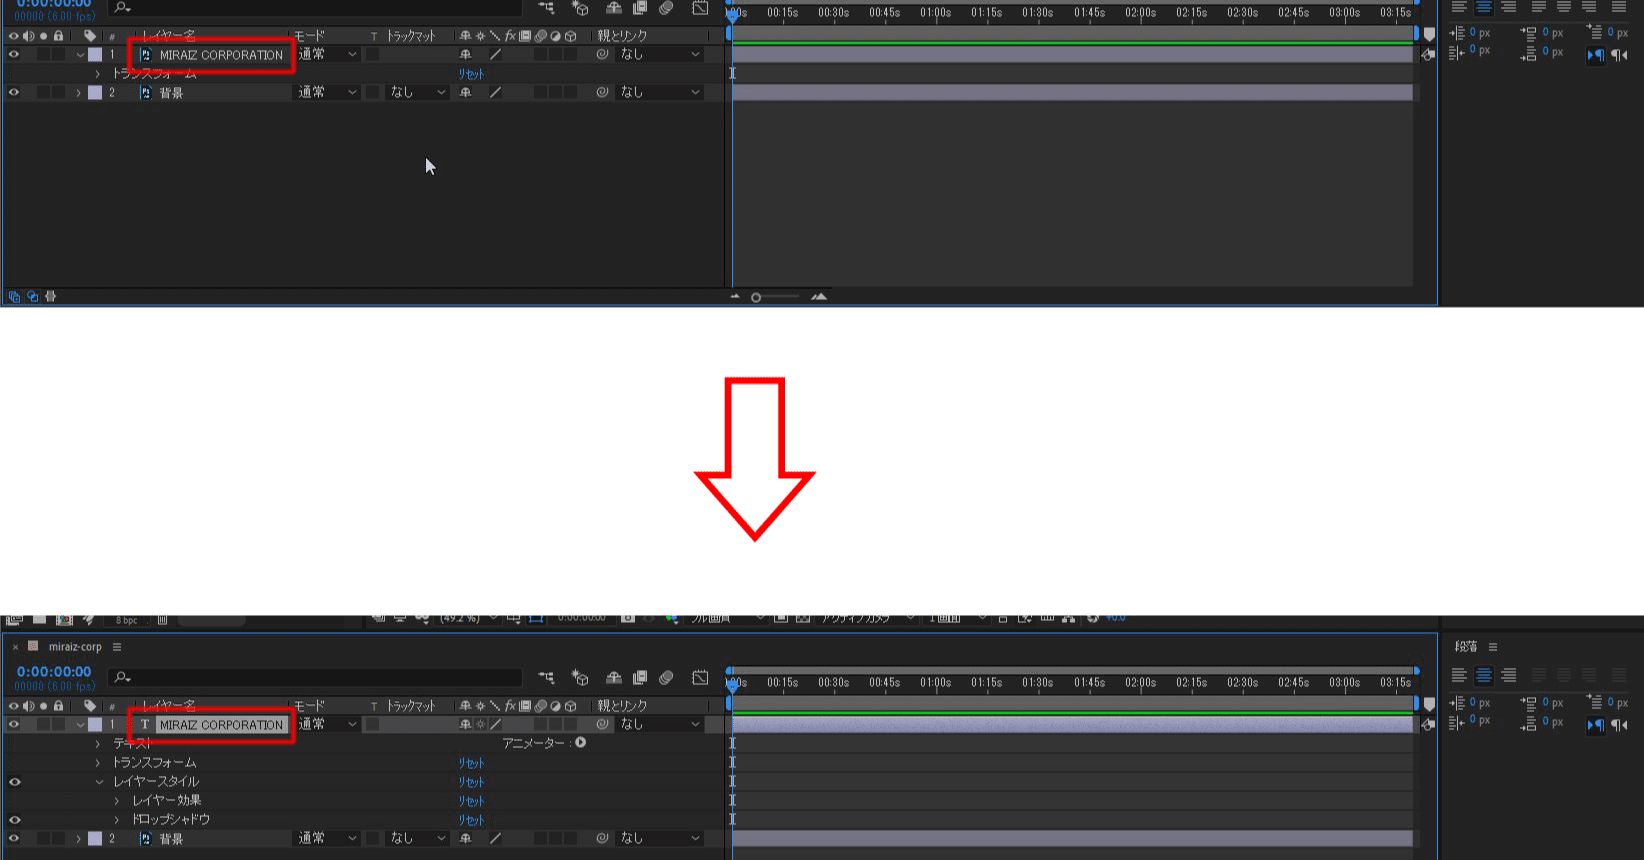Open track matte なし dropdown for 背景 in miraiz-corp
The width and height of the screenshot is (1644, 860).
418,838
